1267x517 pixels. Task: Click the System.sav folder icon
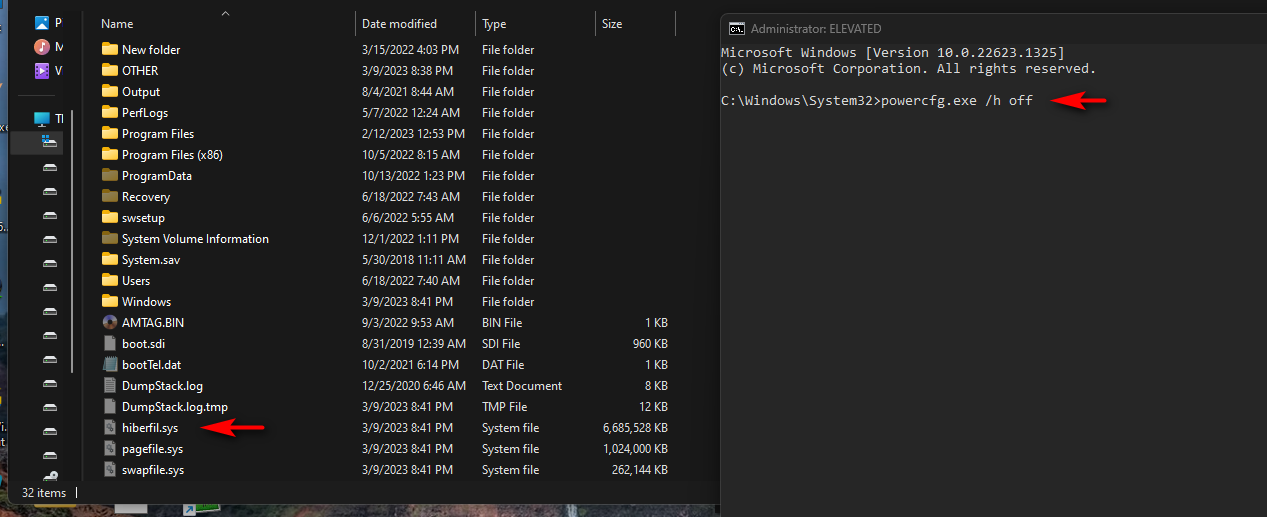click(110, 259)
